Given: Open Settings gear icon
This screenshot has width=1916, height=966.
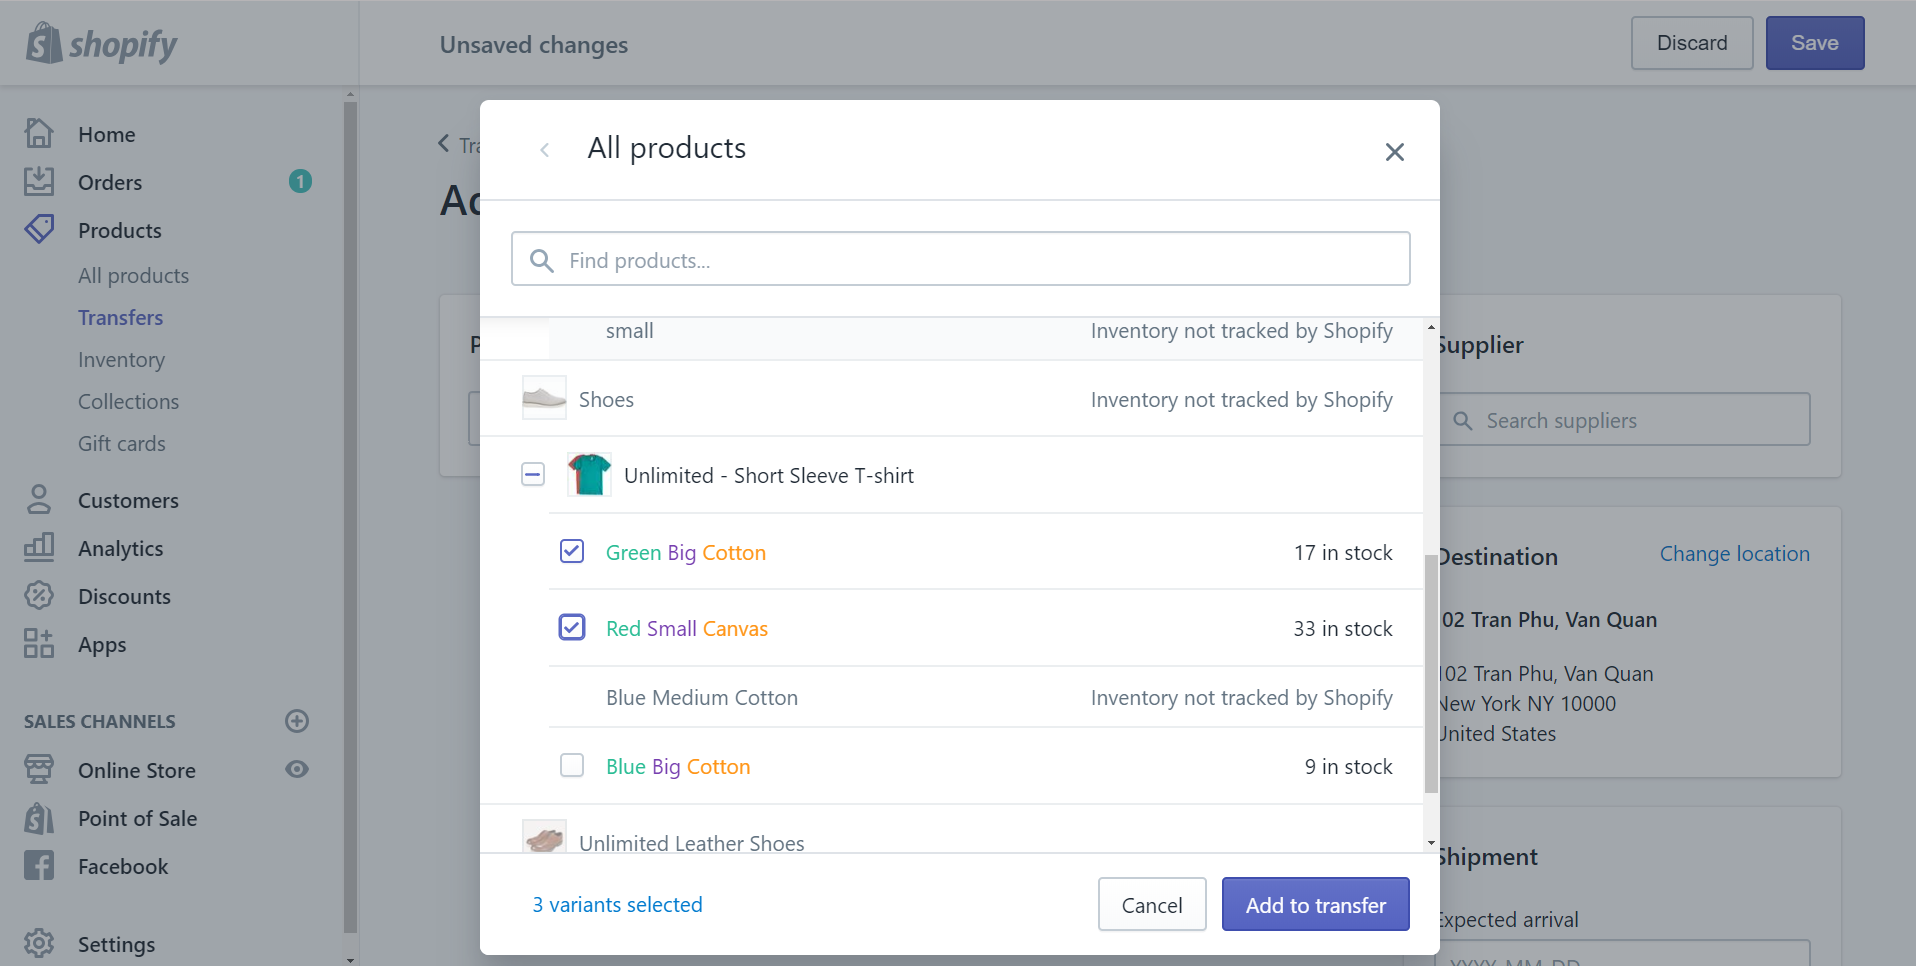Looking at the screenshot, I should pyautogui.click(x=39, y=943).
